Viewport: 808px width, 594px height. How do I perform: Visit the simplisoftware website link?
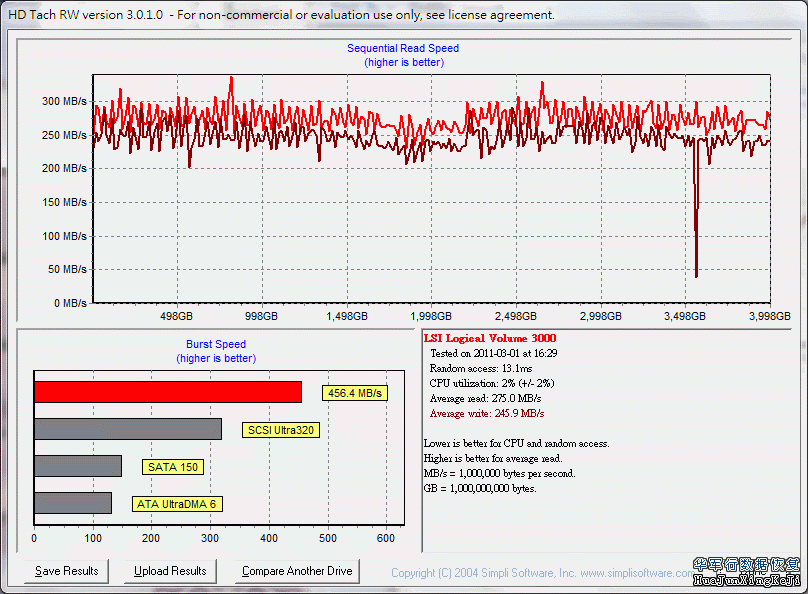(635, 573)
